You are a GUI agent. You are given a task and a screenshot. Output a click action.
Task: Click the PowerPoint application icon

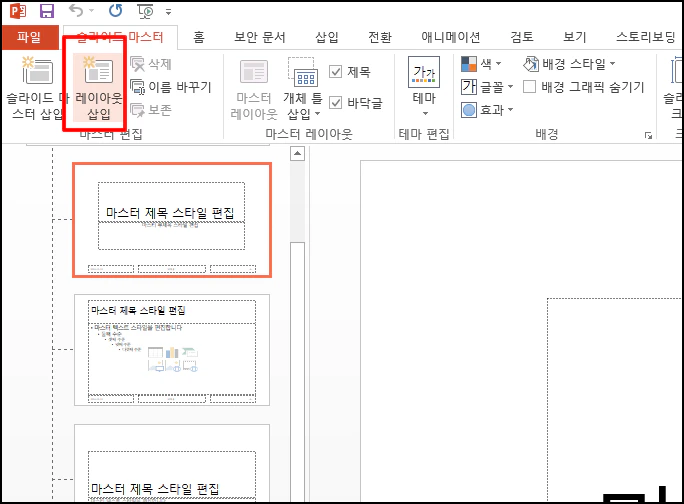pyautogui.click(x=18, y=11)
